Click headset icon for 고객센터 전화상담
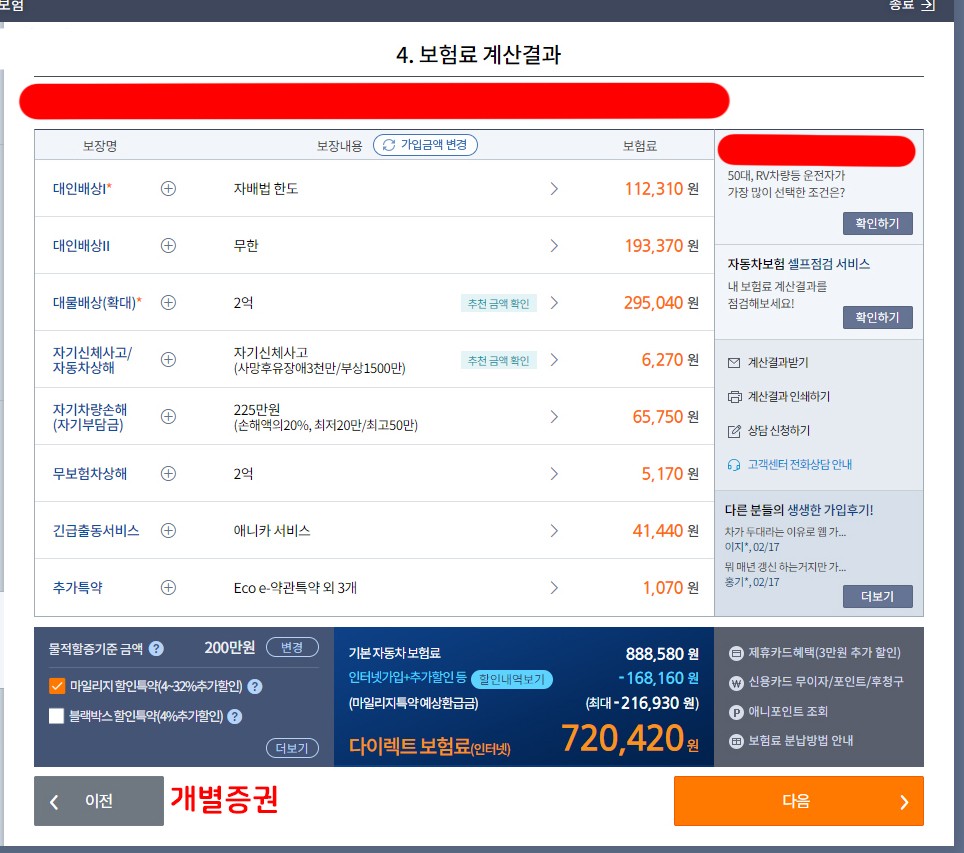 734,465
